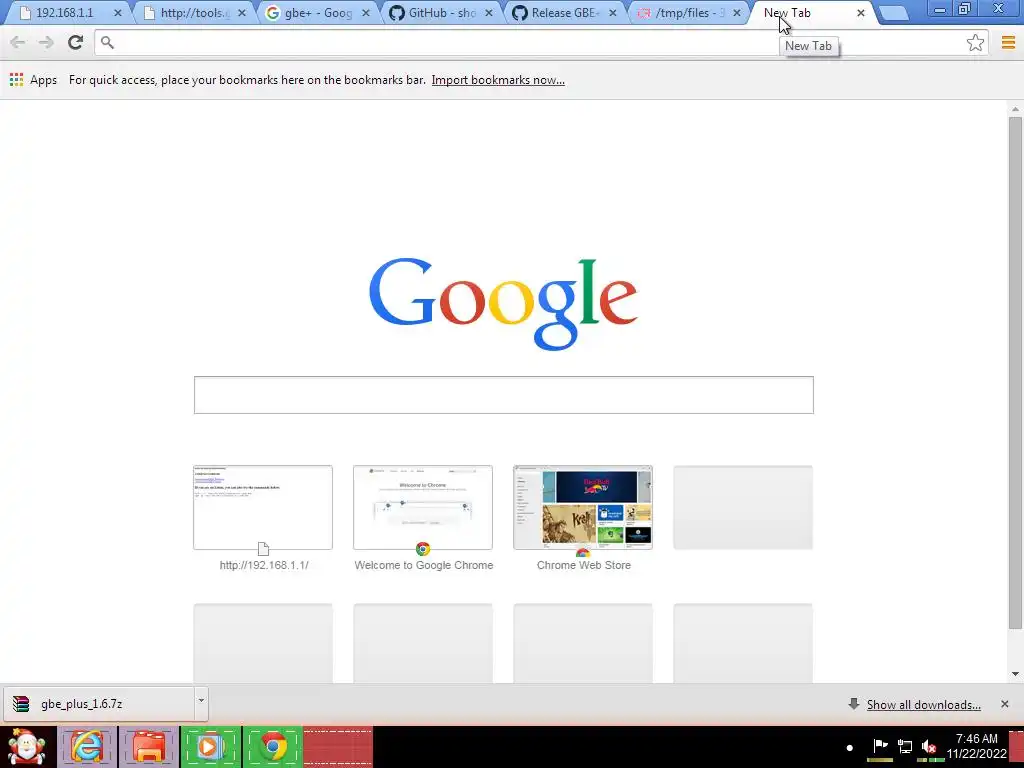The image size is (1024, 768).
Task: Close the GitHub - sho tab
Action: tap(488, 13)
